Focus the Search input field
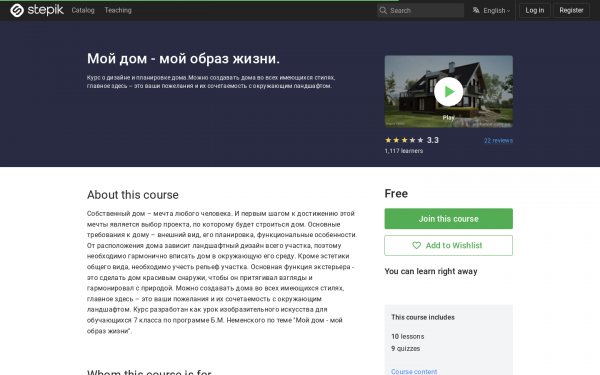 pyautogui.click(x=420, y=10)
